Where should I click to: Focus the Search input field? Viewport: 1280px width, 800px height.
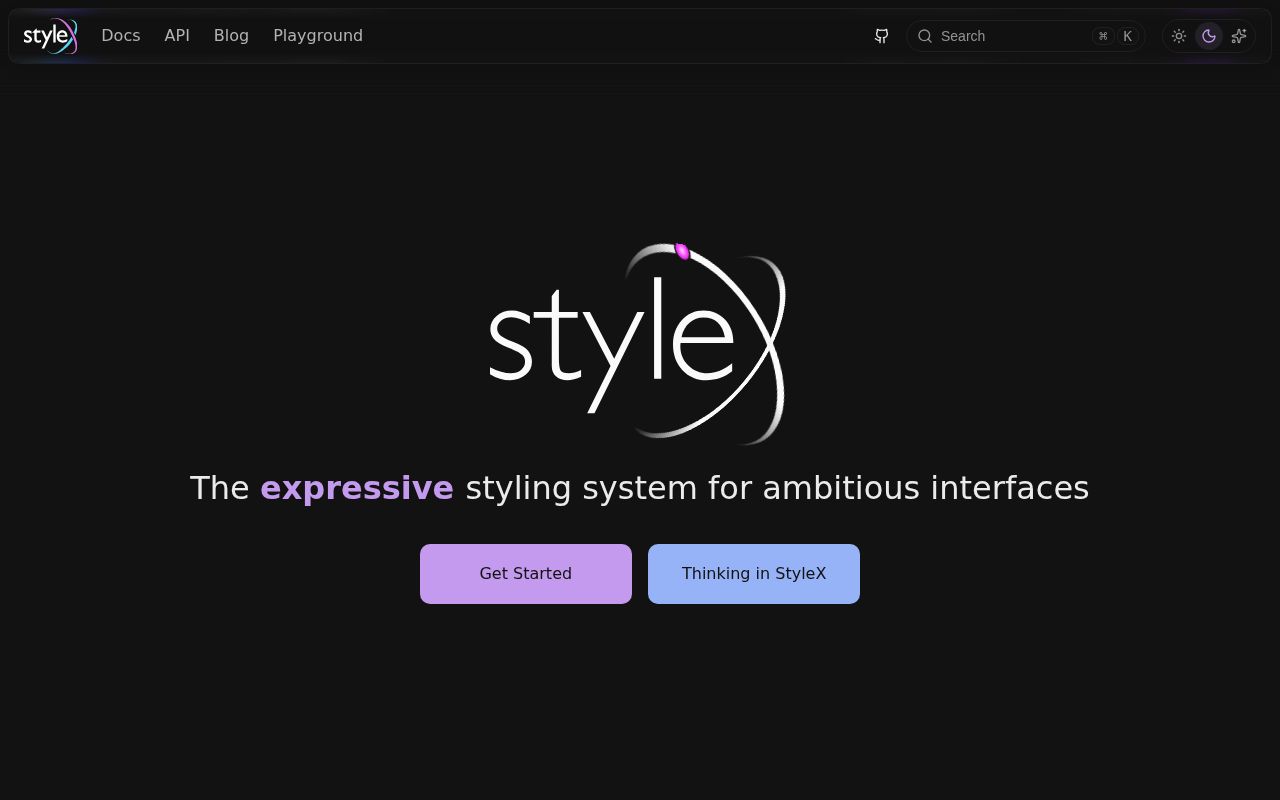click(1026, 36)
